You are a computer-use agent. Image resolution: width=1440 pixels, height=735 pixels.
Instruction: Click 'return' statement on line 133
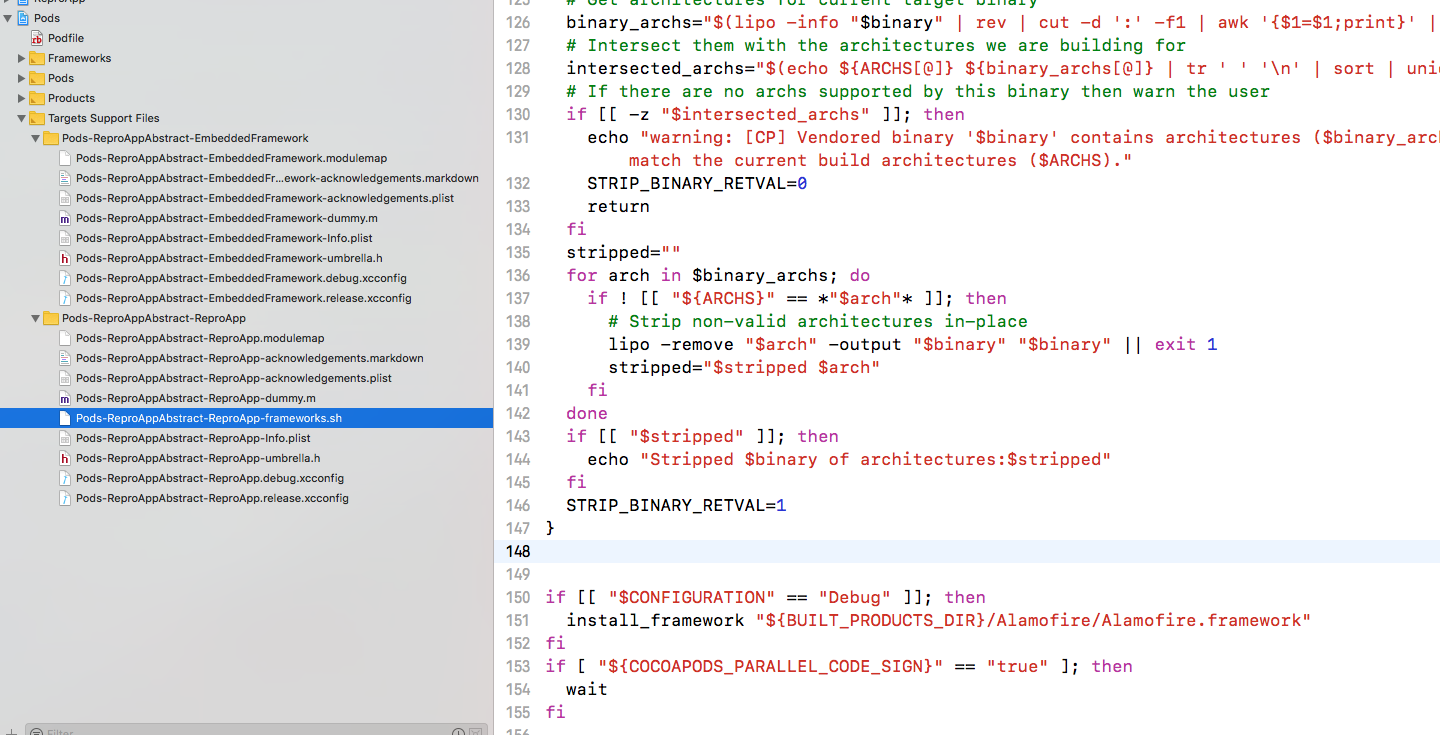point(618,206)
